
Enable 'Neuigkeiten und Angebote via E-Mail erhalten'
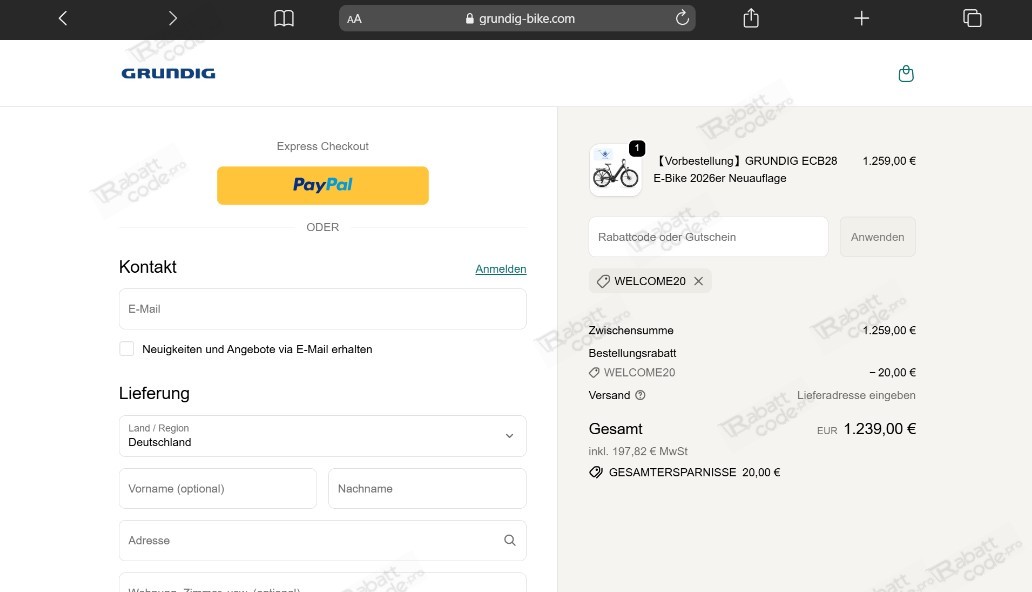tap(127, 348)
